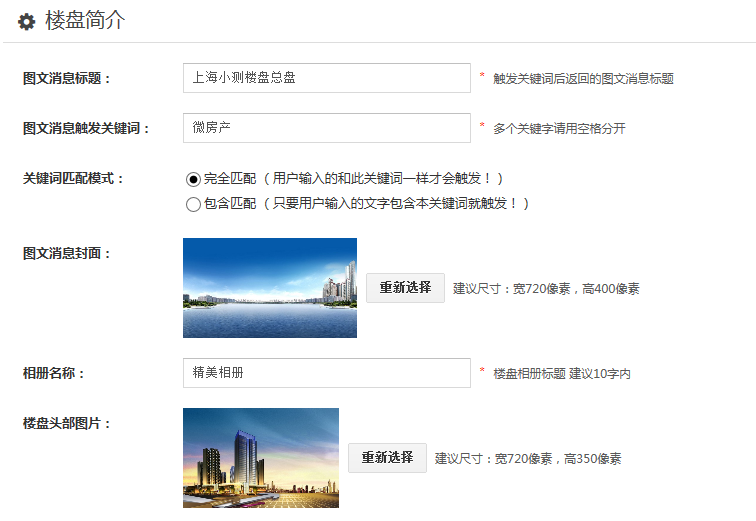The height and width of the screenshot is (521, 756).
Task: Click the hint 多个关键字请用空格分开
Action: point(559,129)
